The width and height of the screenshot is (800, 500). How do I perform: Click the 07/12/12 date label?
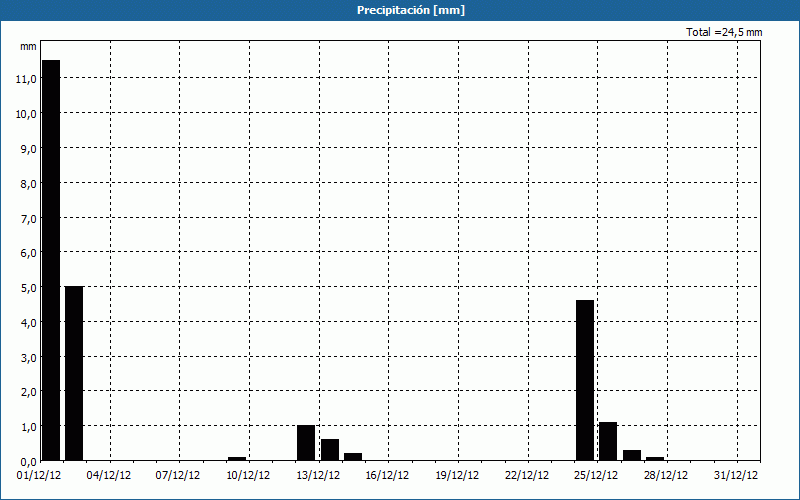(x=178, y=476)
